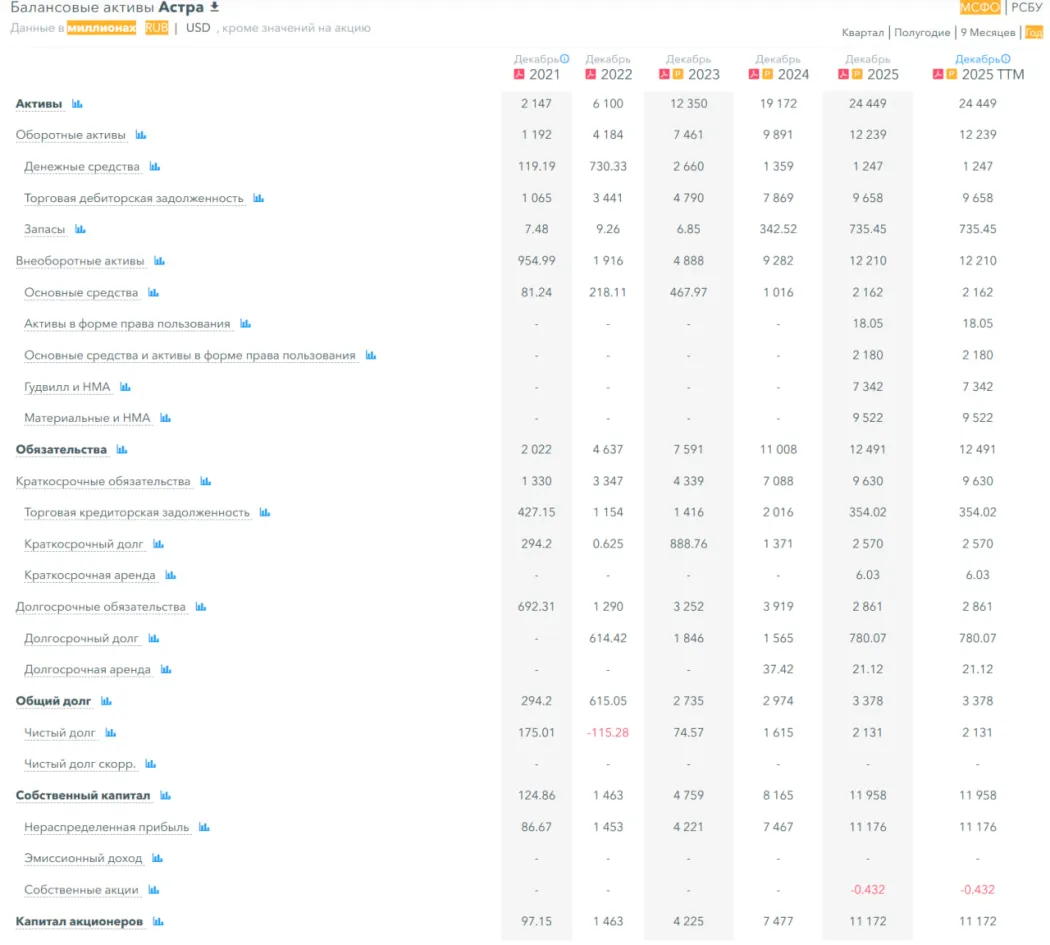Download the Астра balance sheet data
The height and width of the screenshot is (945, 1050).
(214, 8)
